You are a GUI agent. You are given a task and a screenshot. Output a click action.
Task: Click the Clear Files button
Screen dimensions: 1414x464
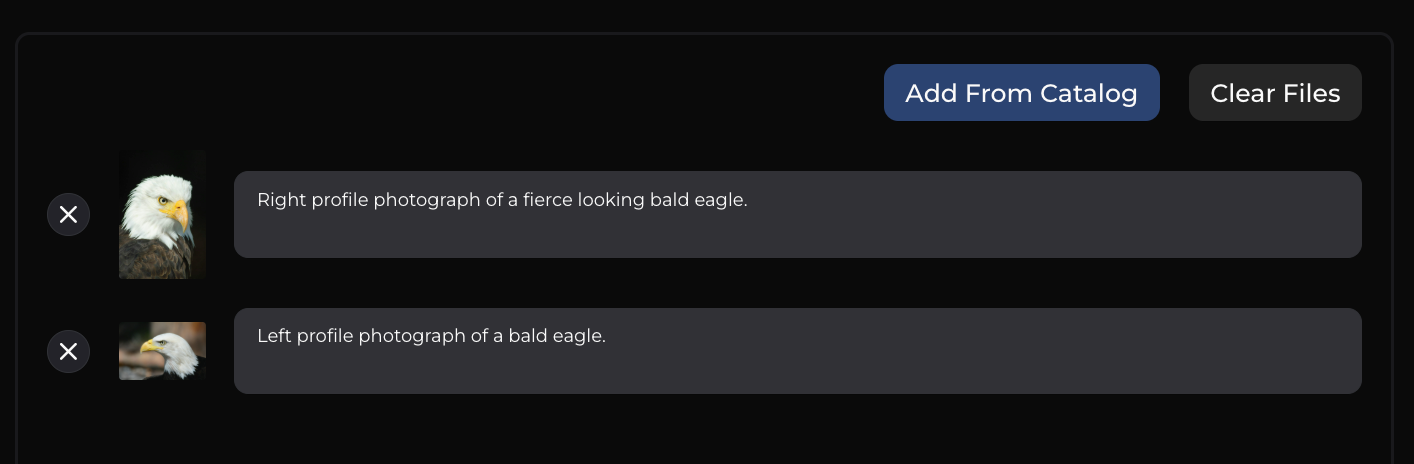[1275, 93]
